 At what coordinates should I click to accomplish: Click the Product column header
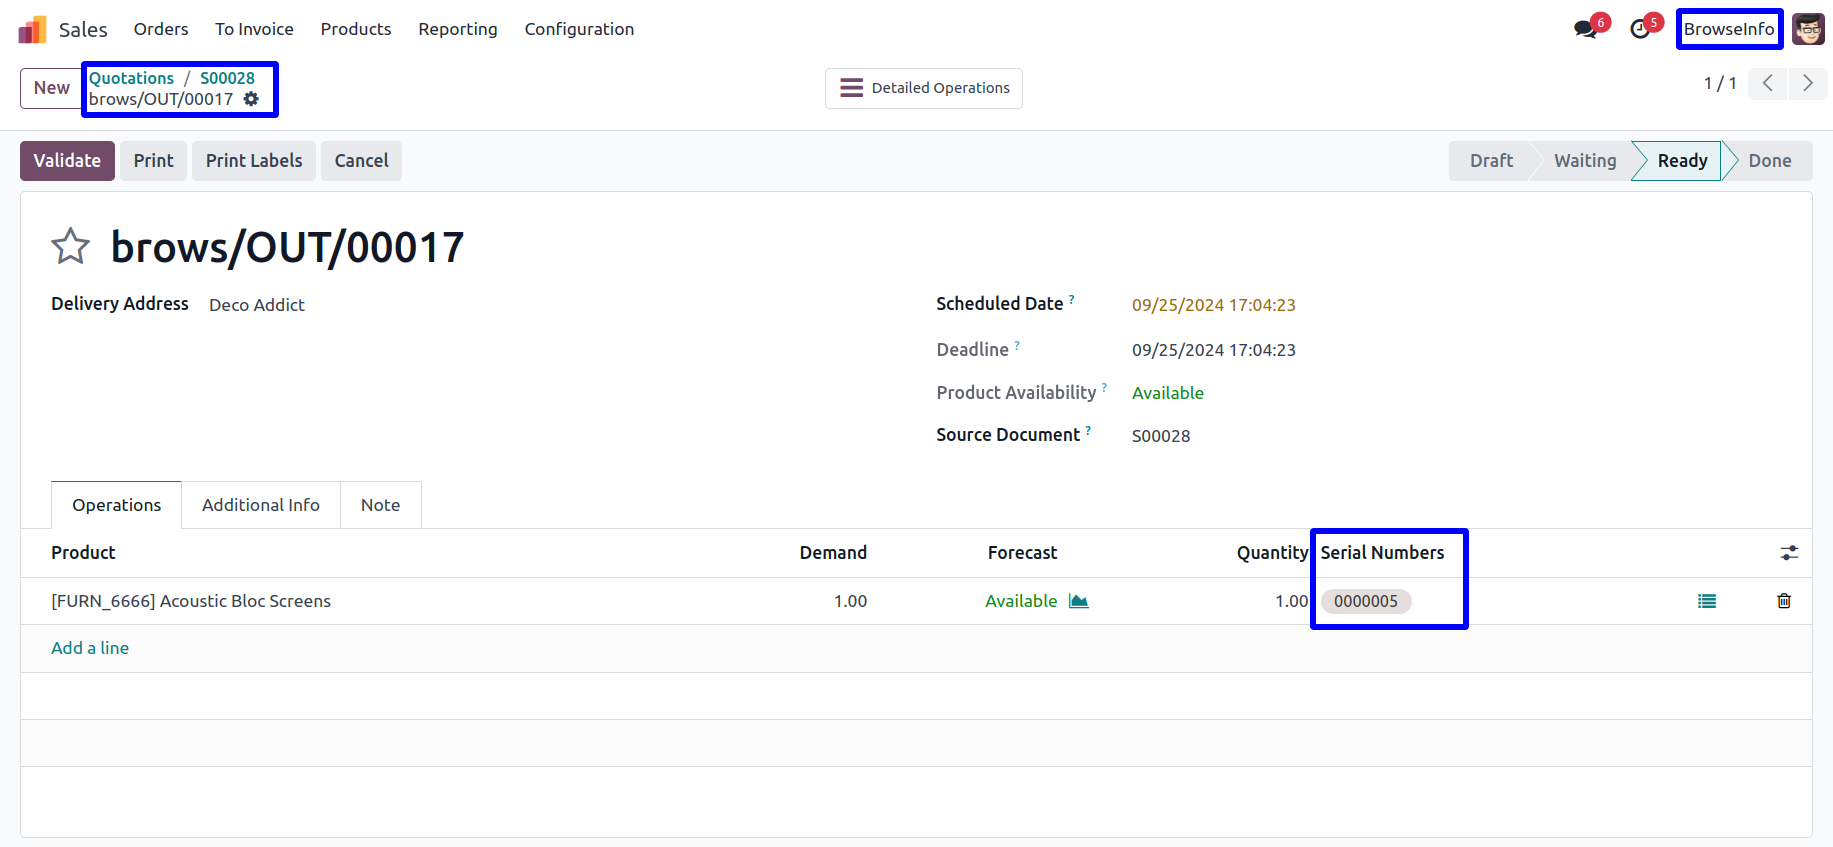click(83, 553)
